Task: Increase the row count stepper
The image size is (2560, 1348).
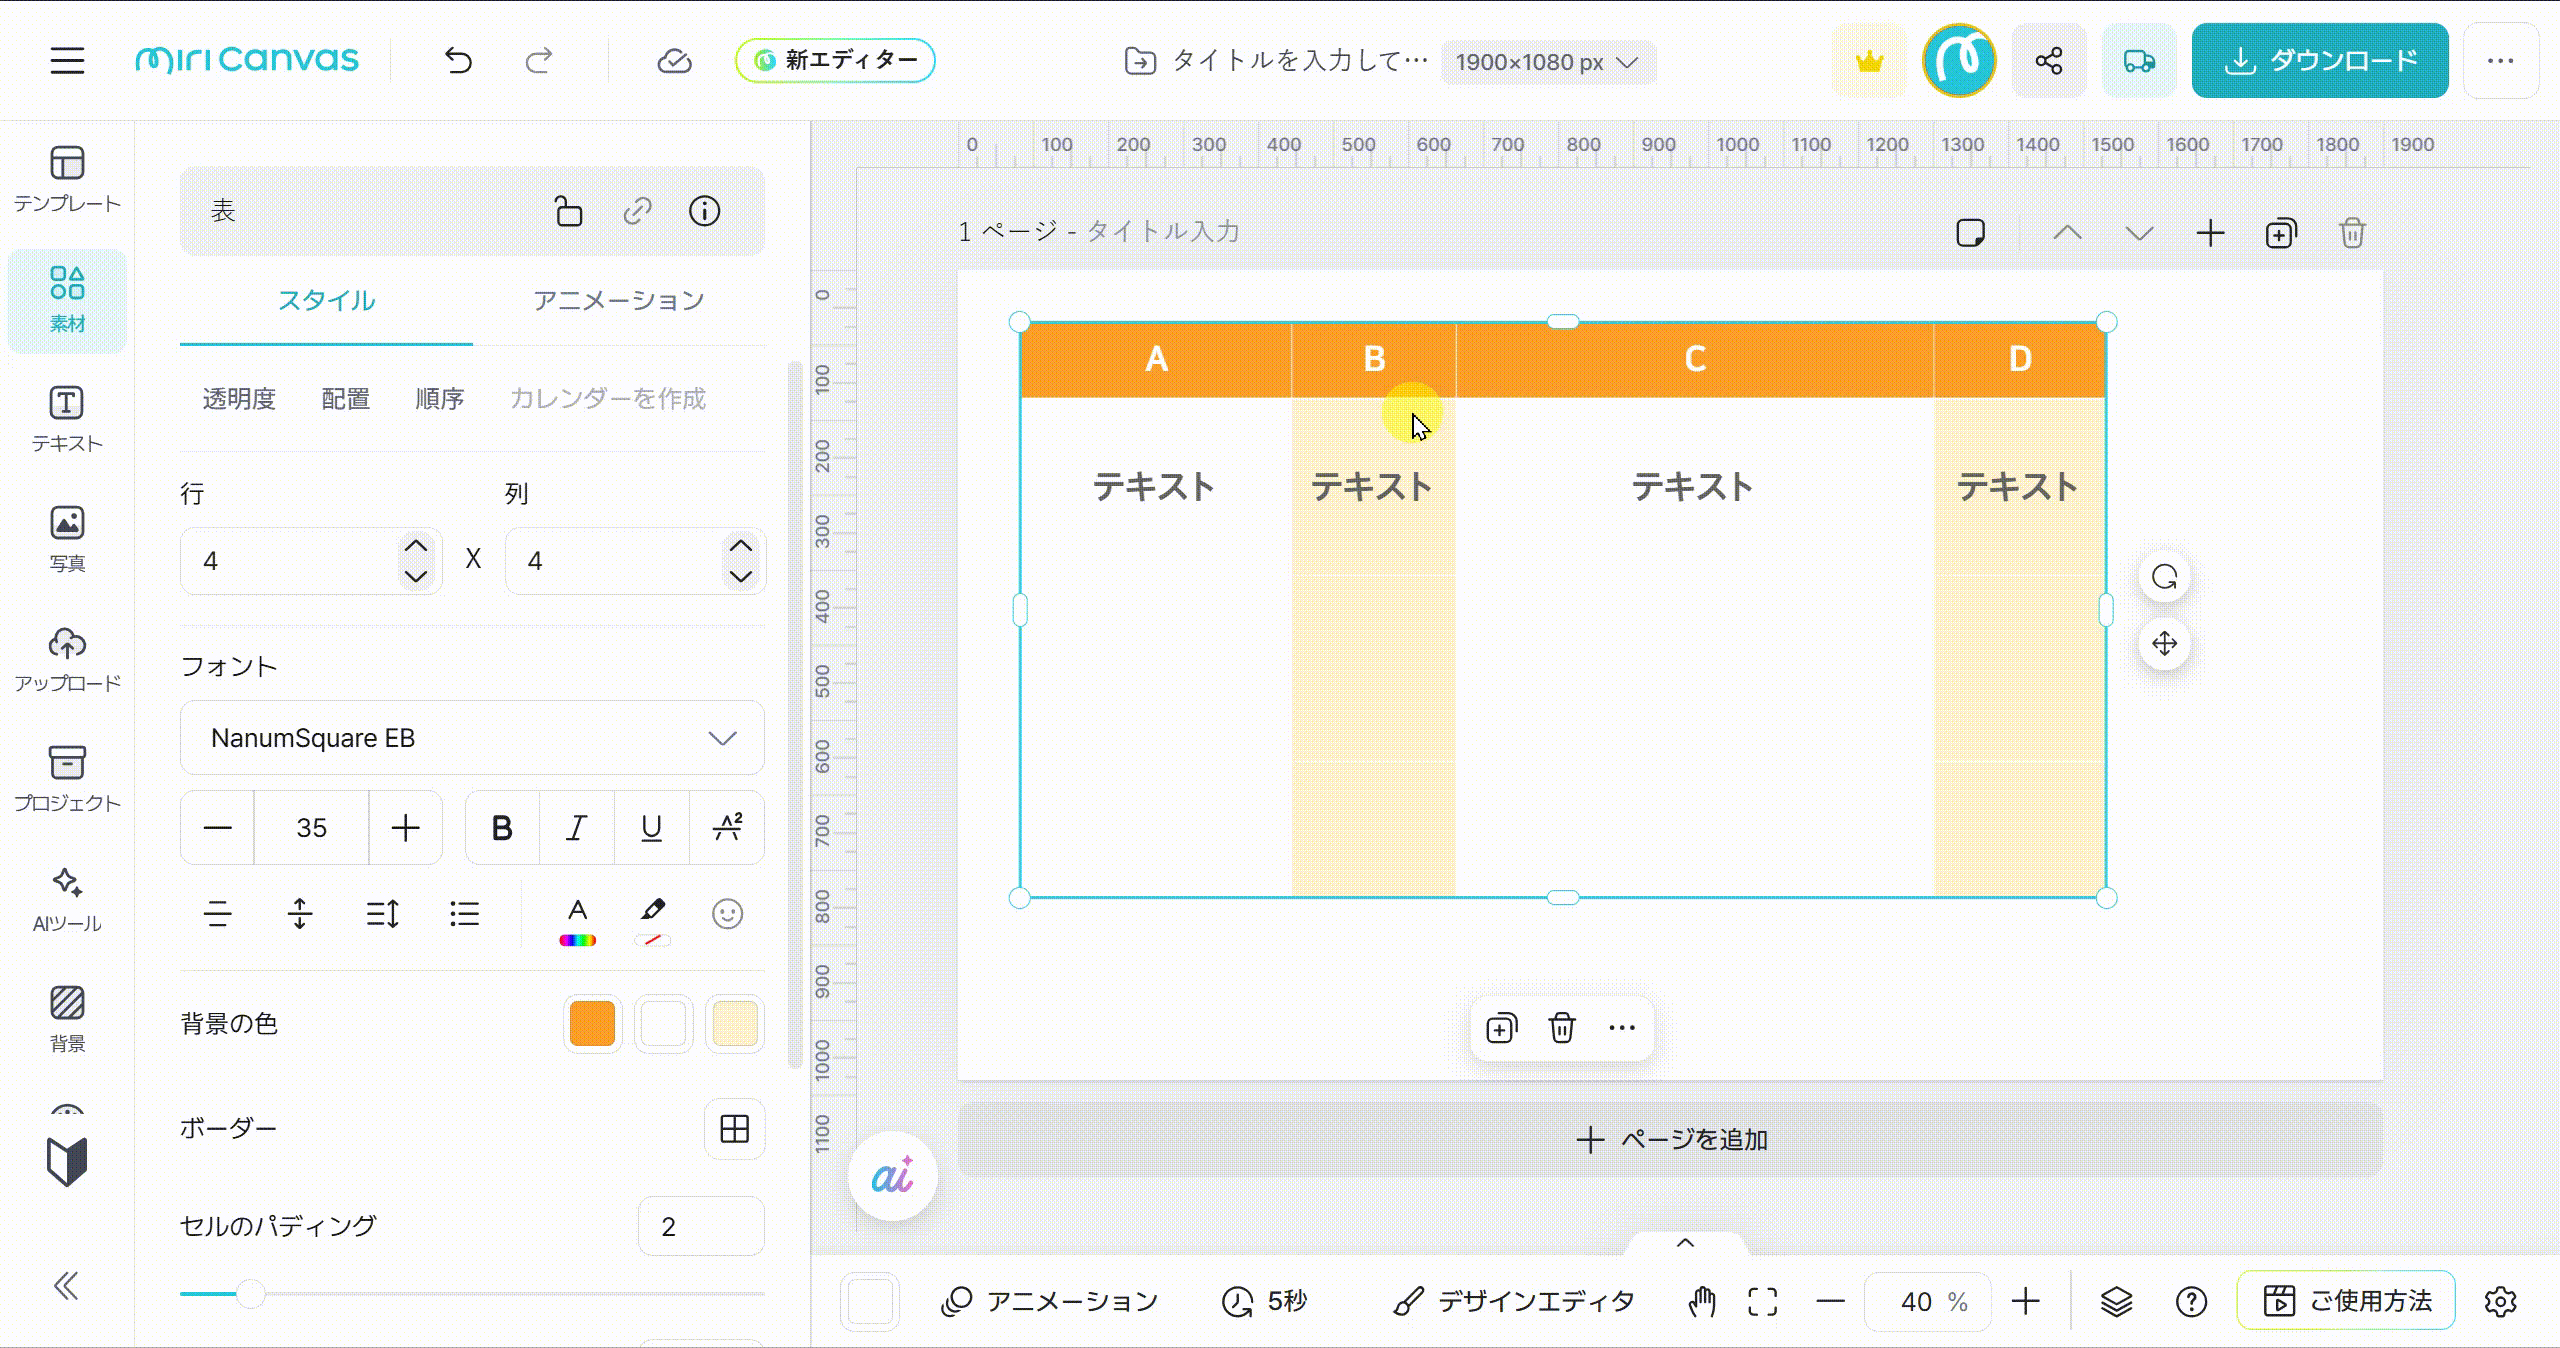Action: [416, 546]
